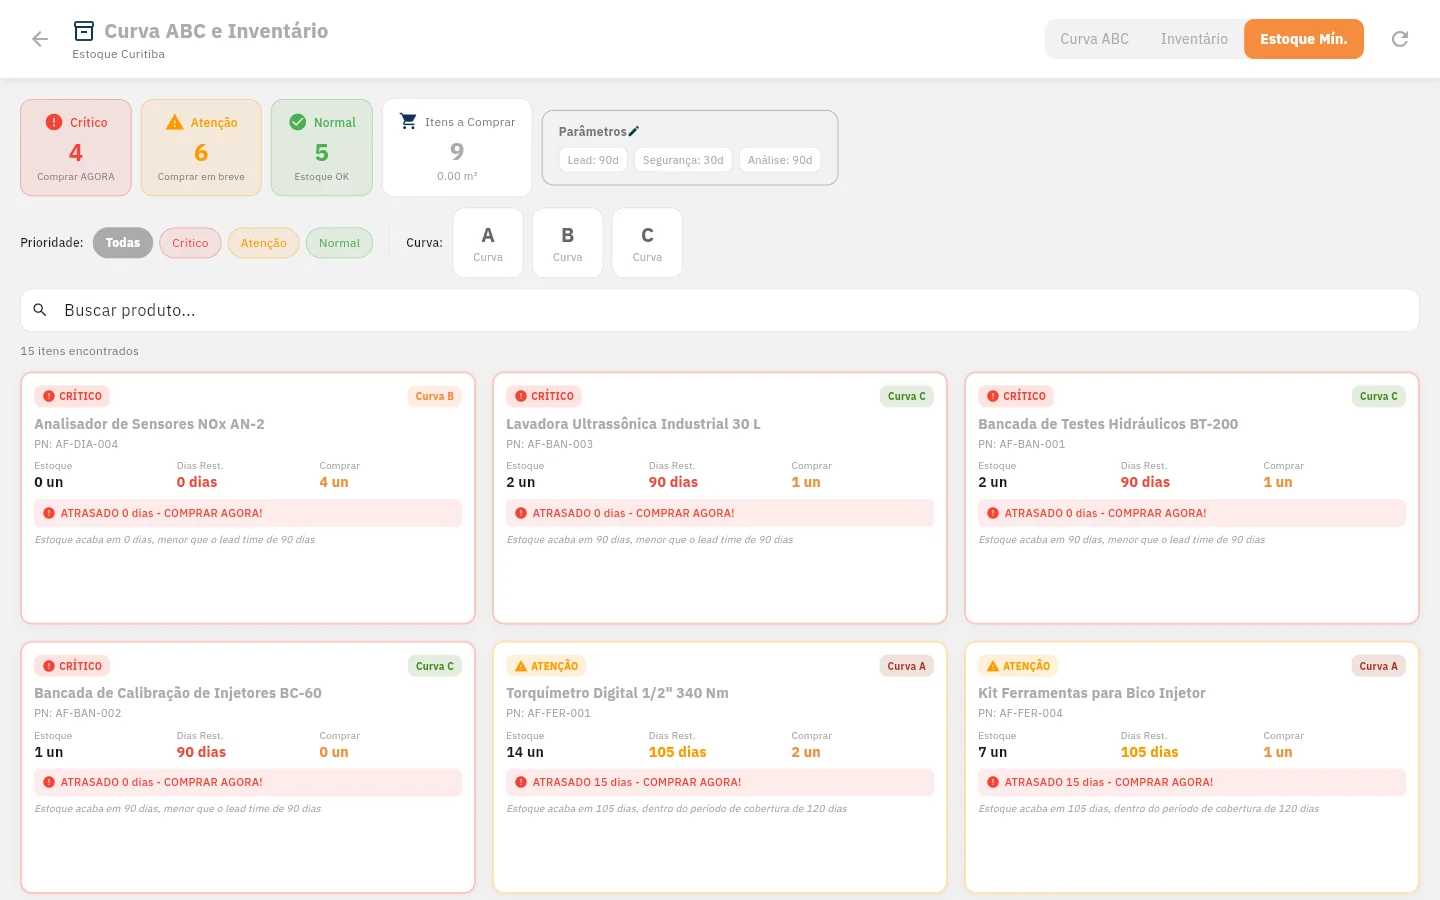The width and height of the screenshot is (1440, 900).
Task: Go back with the arrow icon
Action: point(40,39)
